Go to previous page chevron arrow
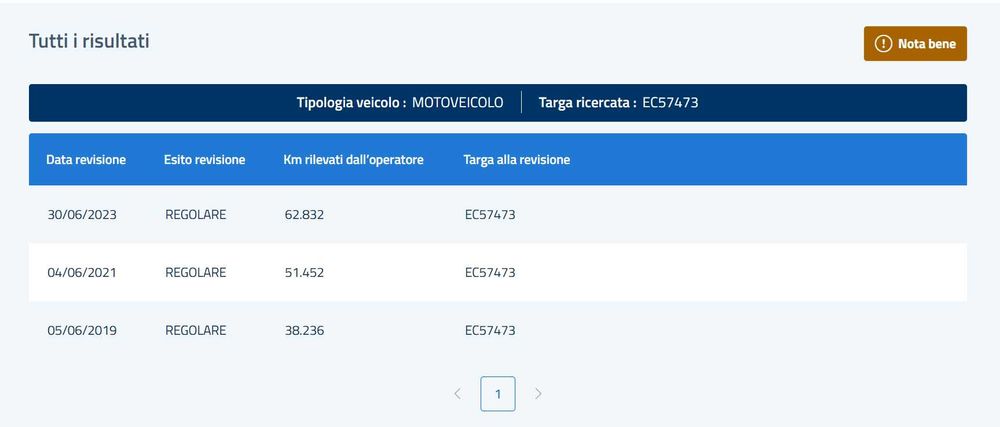1000x427 pixels. pos(457,394)
